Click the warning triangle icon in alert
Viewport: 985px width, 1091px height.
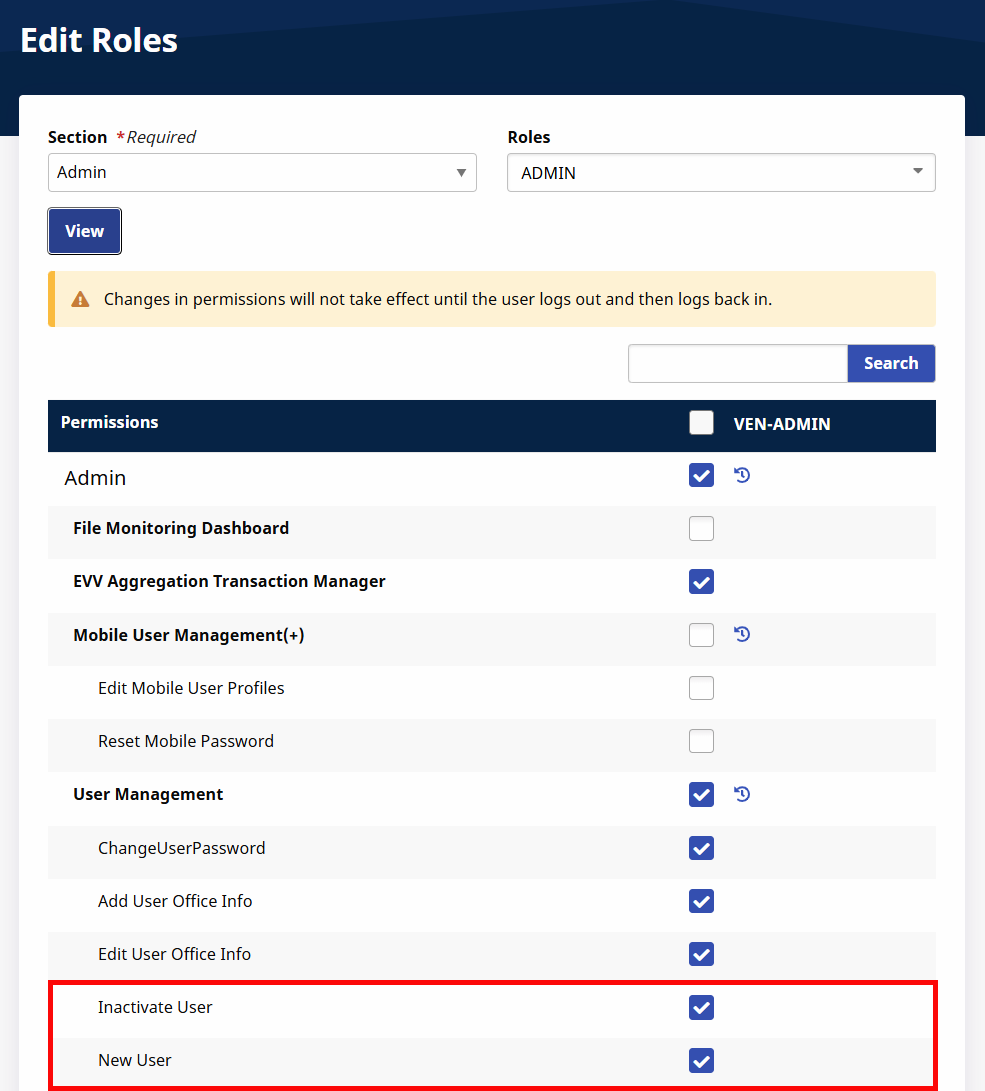pyautogui.click(x=80, y=299)
